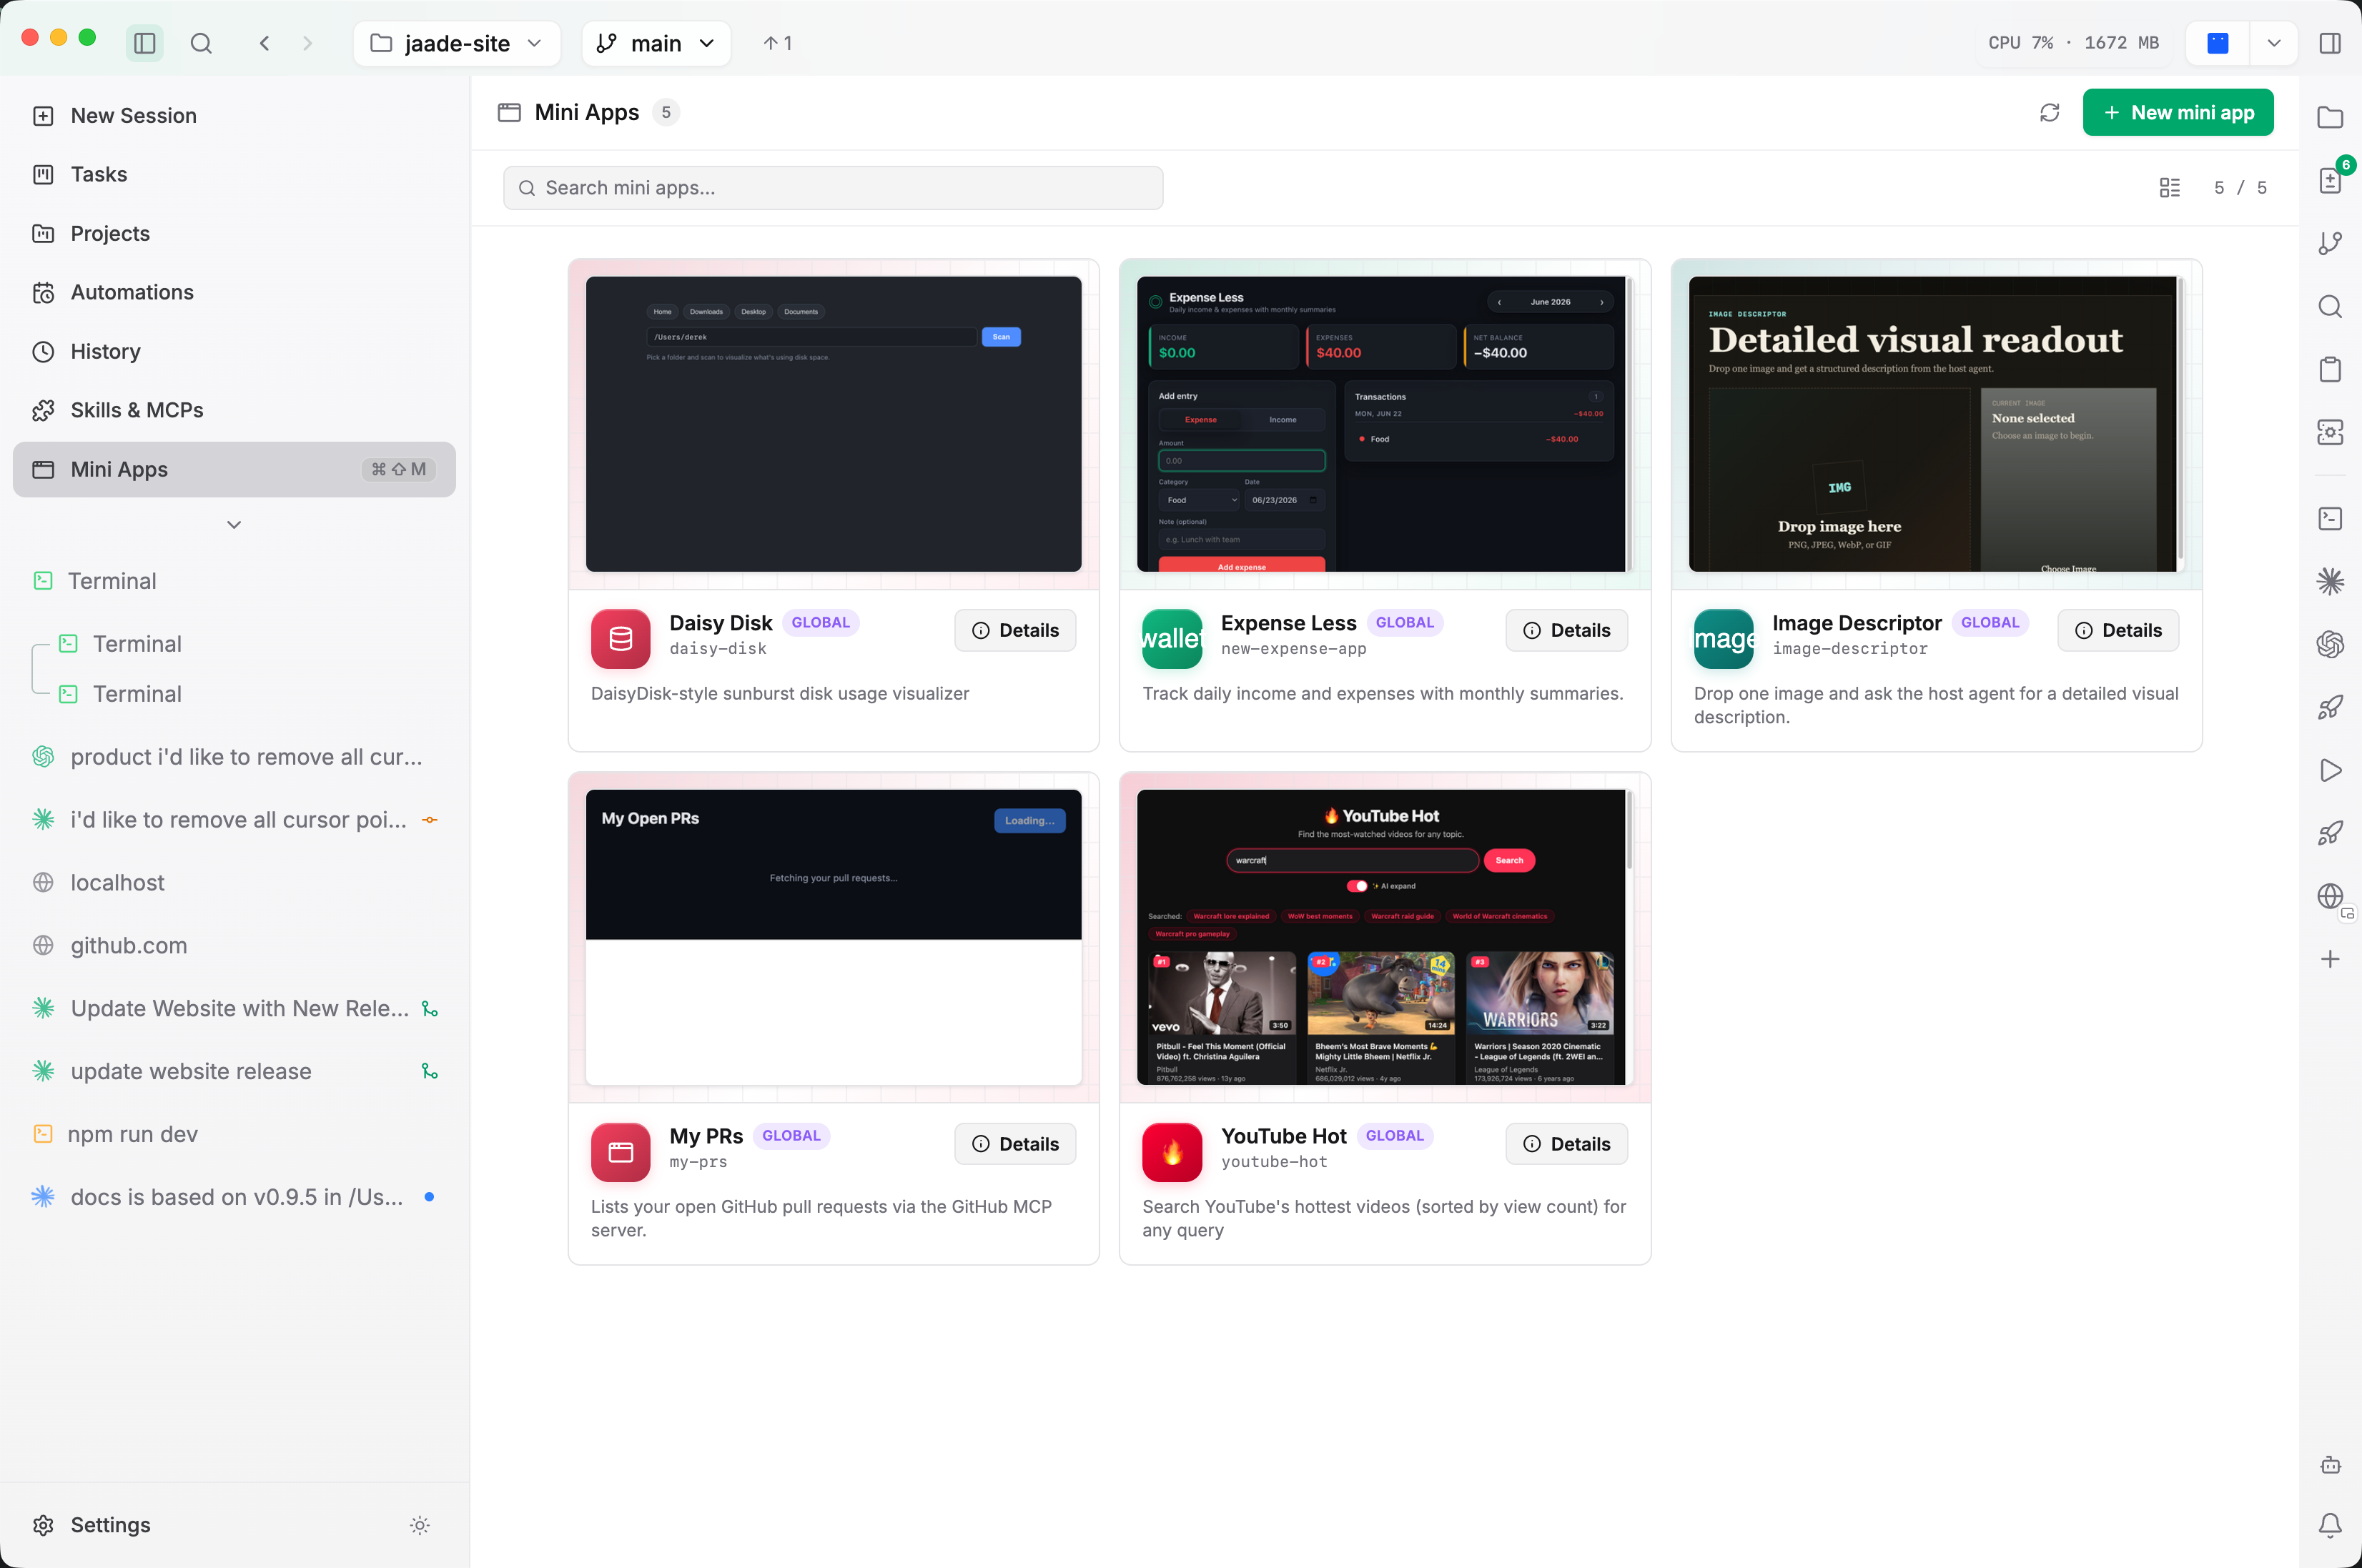Open the clipboard icon in right rail
The image size is (2362, 1568).
point(2330,369)
